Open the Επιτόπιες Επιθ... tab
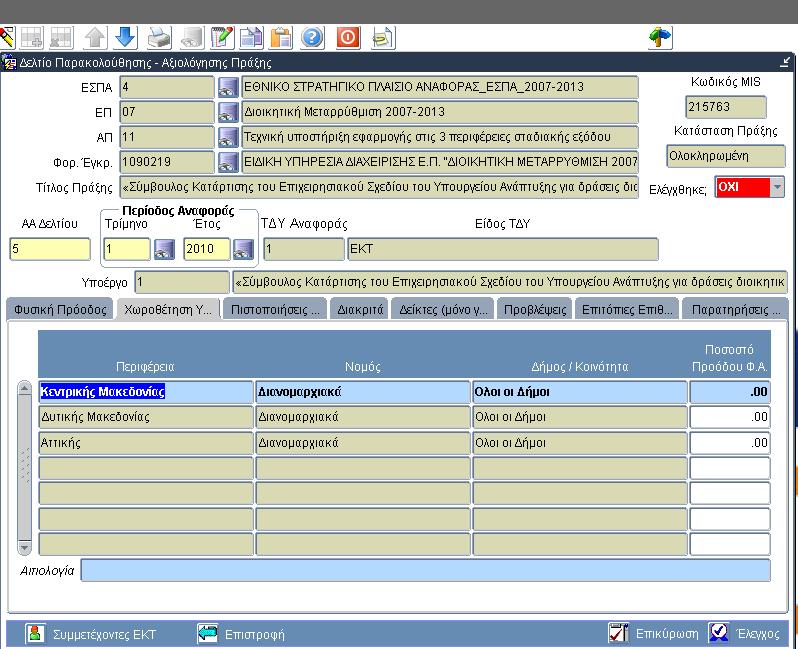This screenshot has width=798, height=649. 627,309
